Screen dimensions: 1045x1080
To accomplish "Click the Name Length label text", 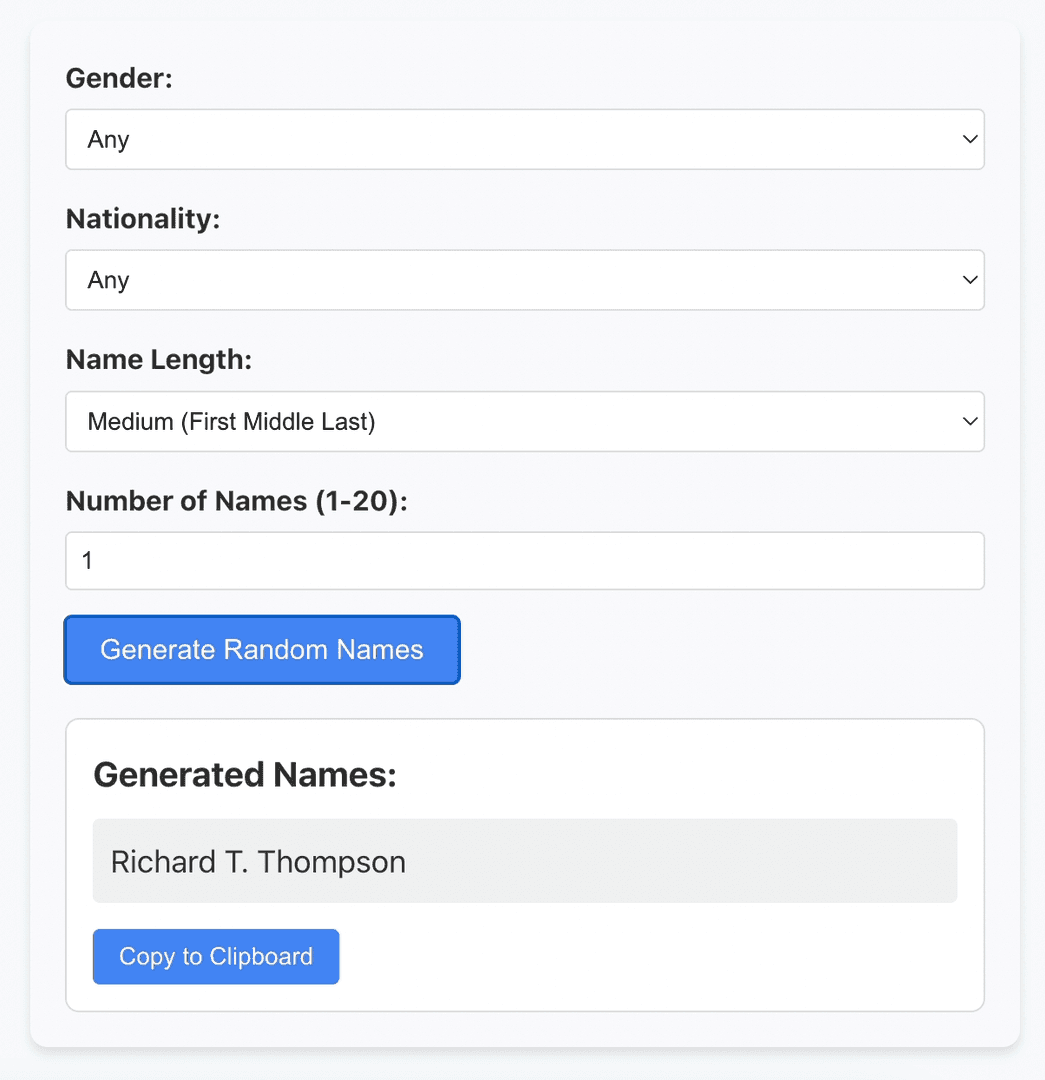I will click(158, 360).
